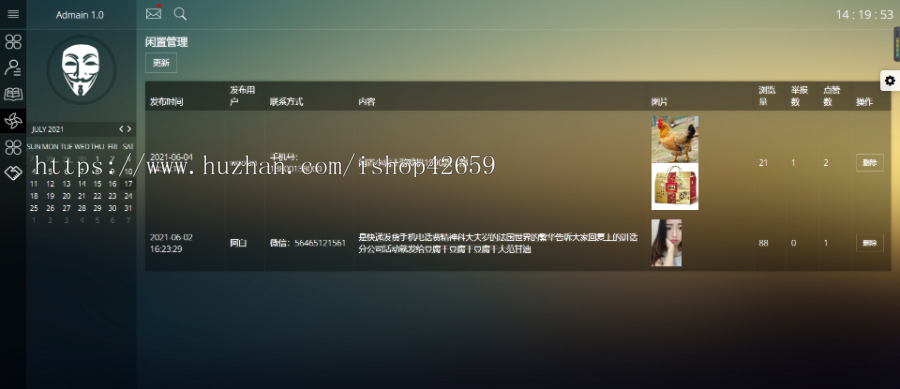Image resolution: width=900 pixels, height=389 pixels.
Task: Open the user list sidebar icon
Action: click(x=13, y=68)
